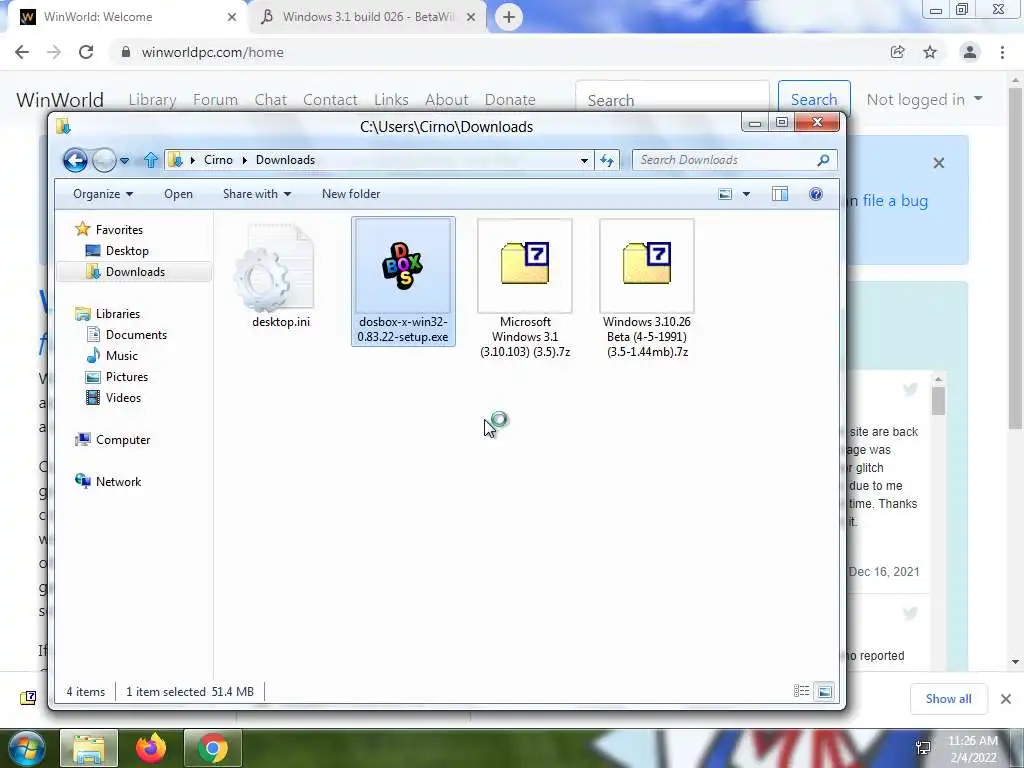
Task: View site lock info in Chrome
Action: pos(126,52)
